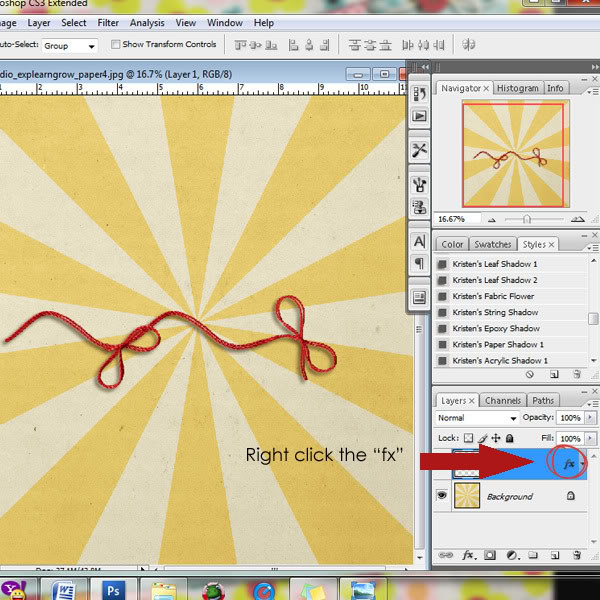Open the Brushes panel icon in the dock

tap(419, 185)
